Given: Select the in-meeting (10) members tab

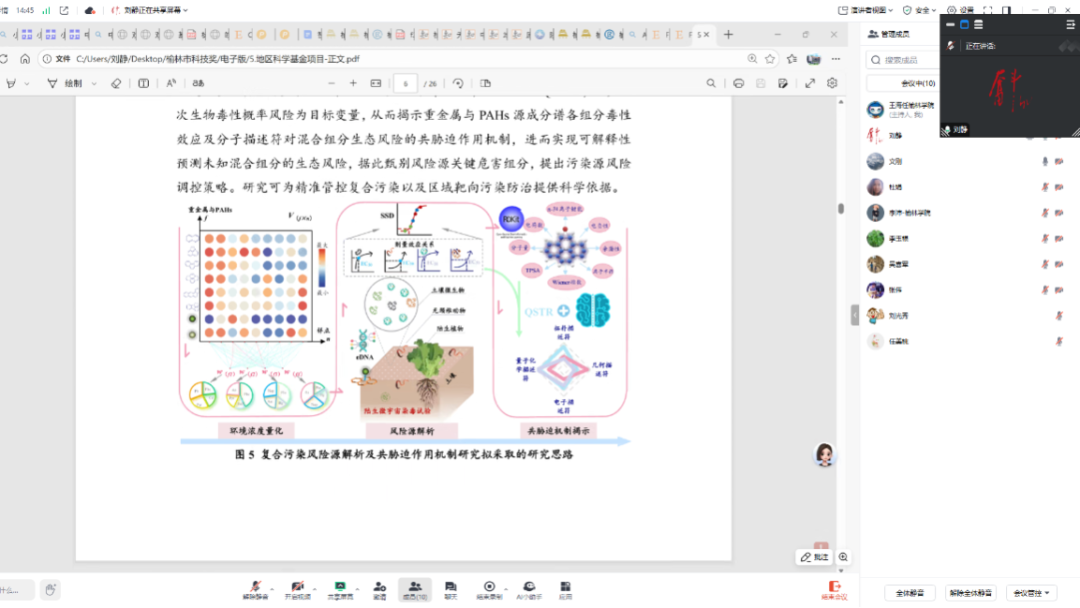Looking at the screenshot, I should tap(918, 83).
